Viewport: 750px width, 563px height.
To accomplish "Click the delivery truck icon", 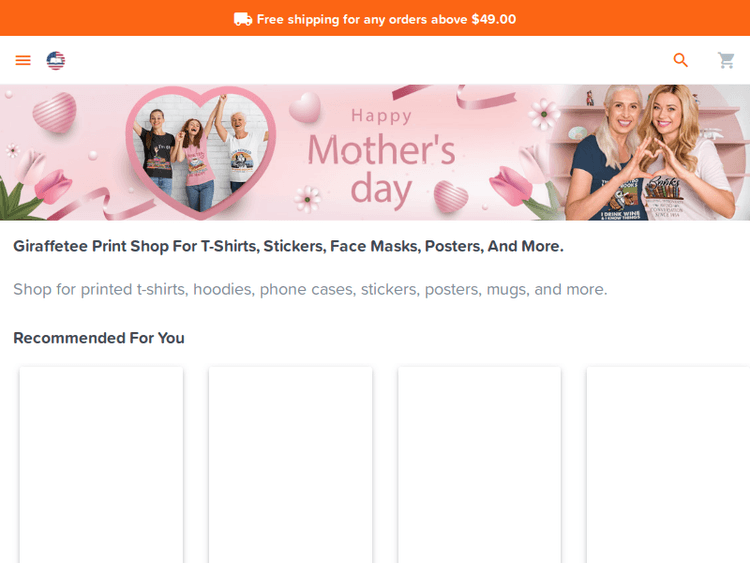I will pyautogui.click(x=243, y=19).
